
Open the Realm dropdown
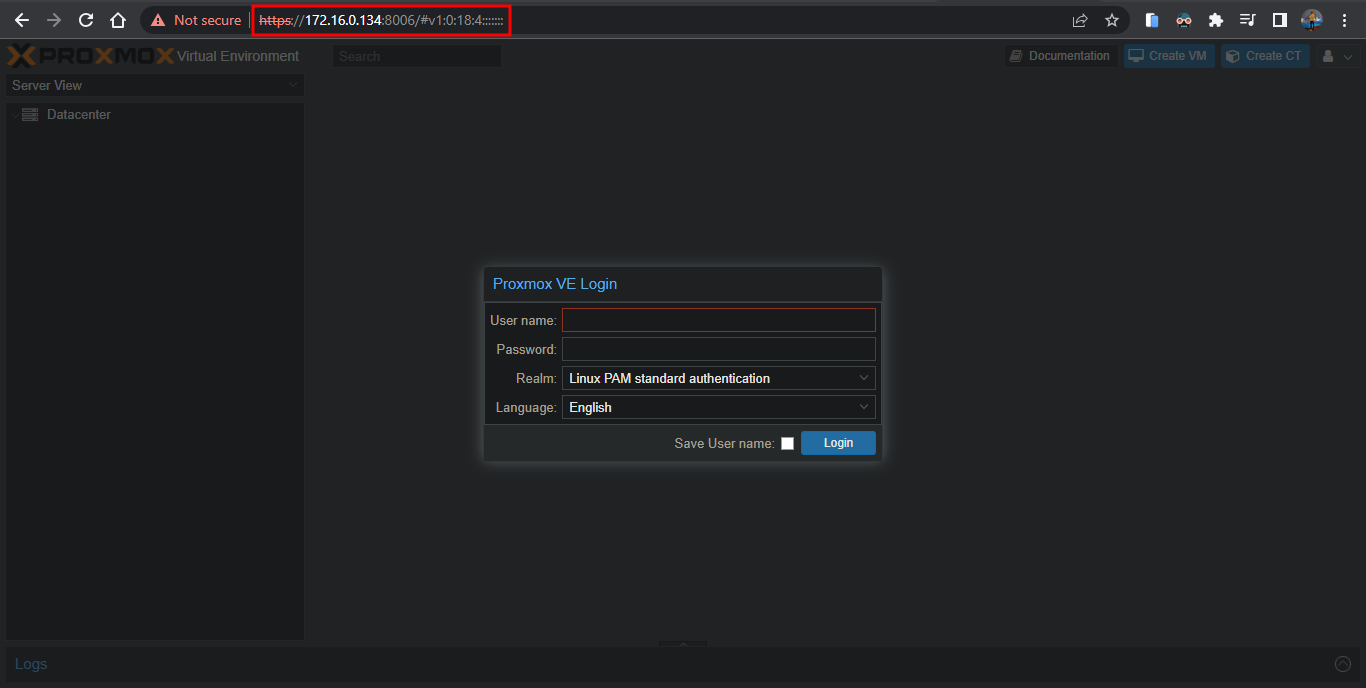(x=718, y=378)
